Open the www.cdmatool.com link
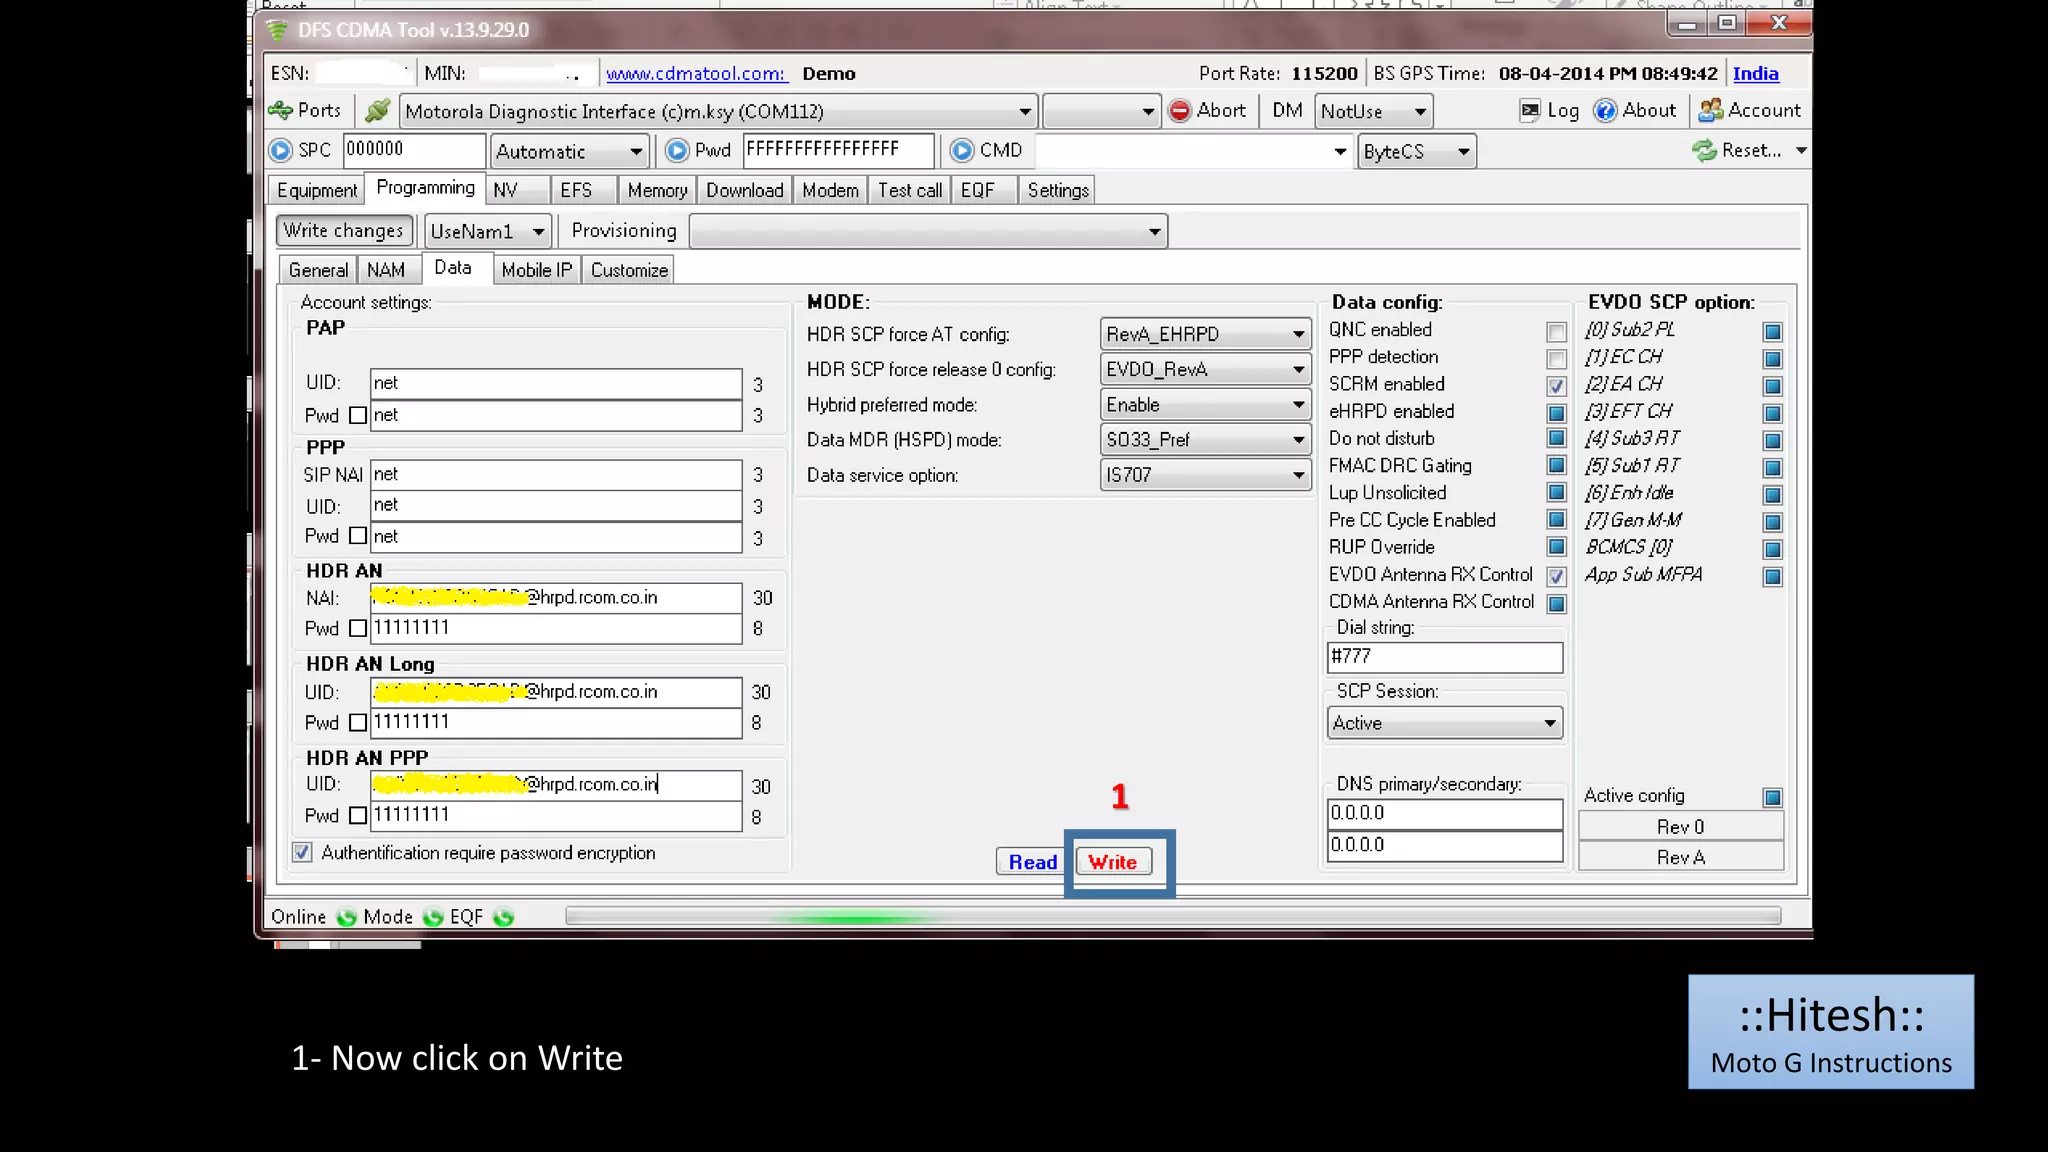The image size is (2048, 1152). 696,74
